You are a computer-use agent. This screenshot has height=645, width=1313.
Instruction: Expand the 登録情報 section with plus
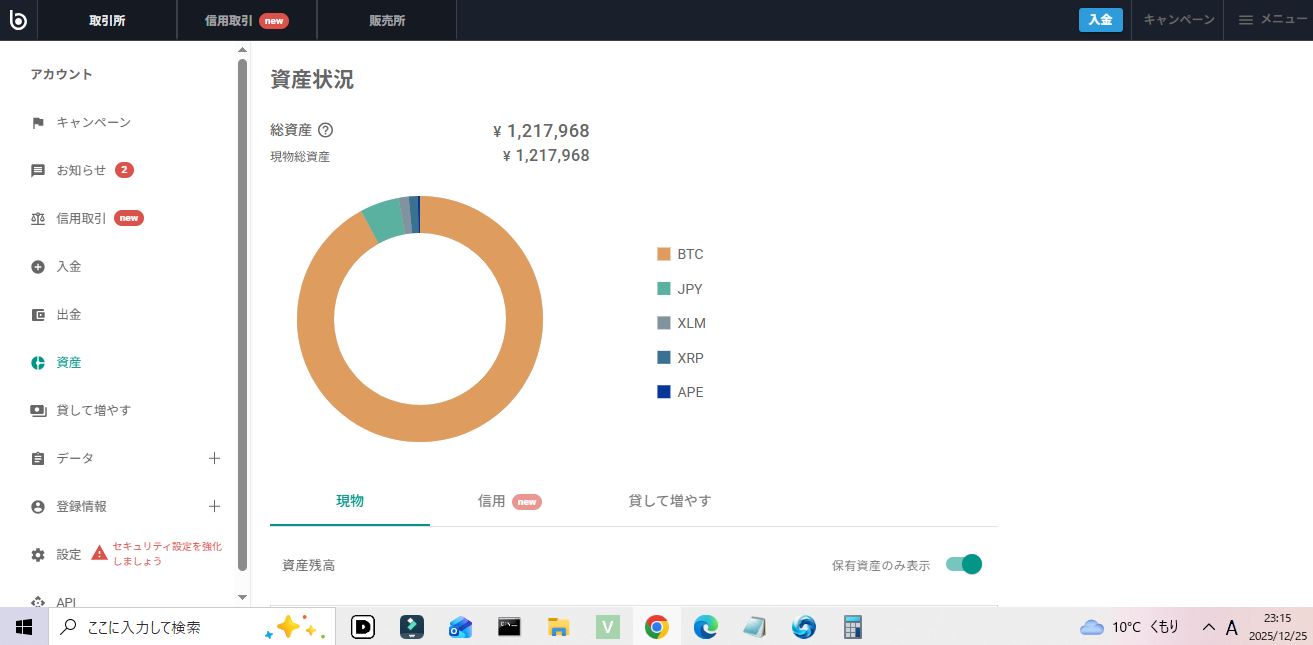214,506
